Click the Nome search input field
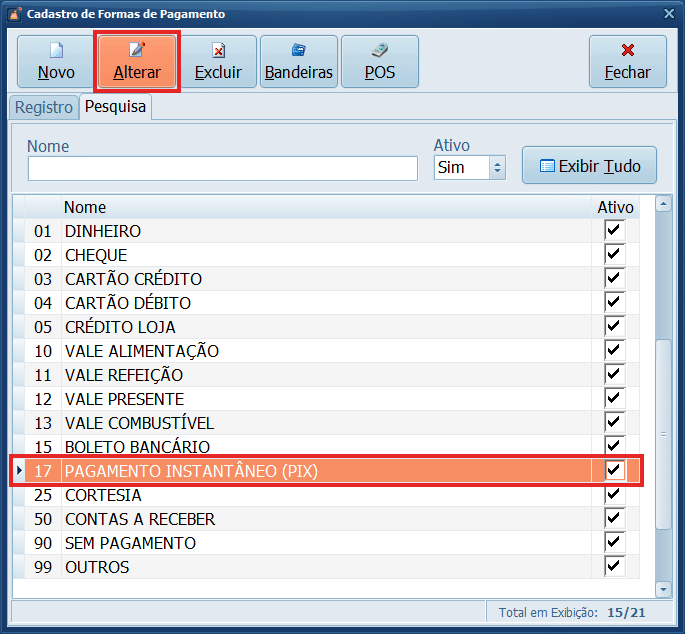Image resolution: width=685 pixels, height=634 pixels. (222, 168)
